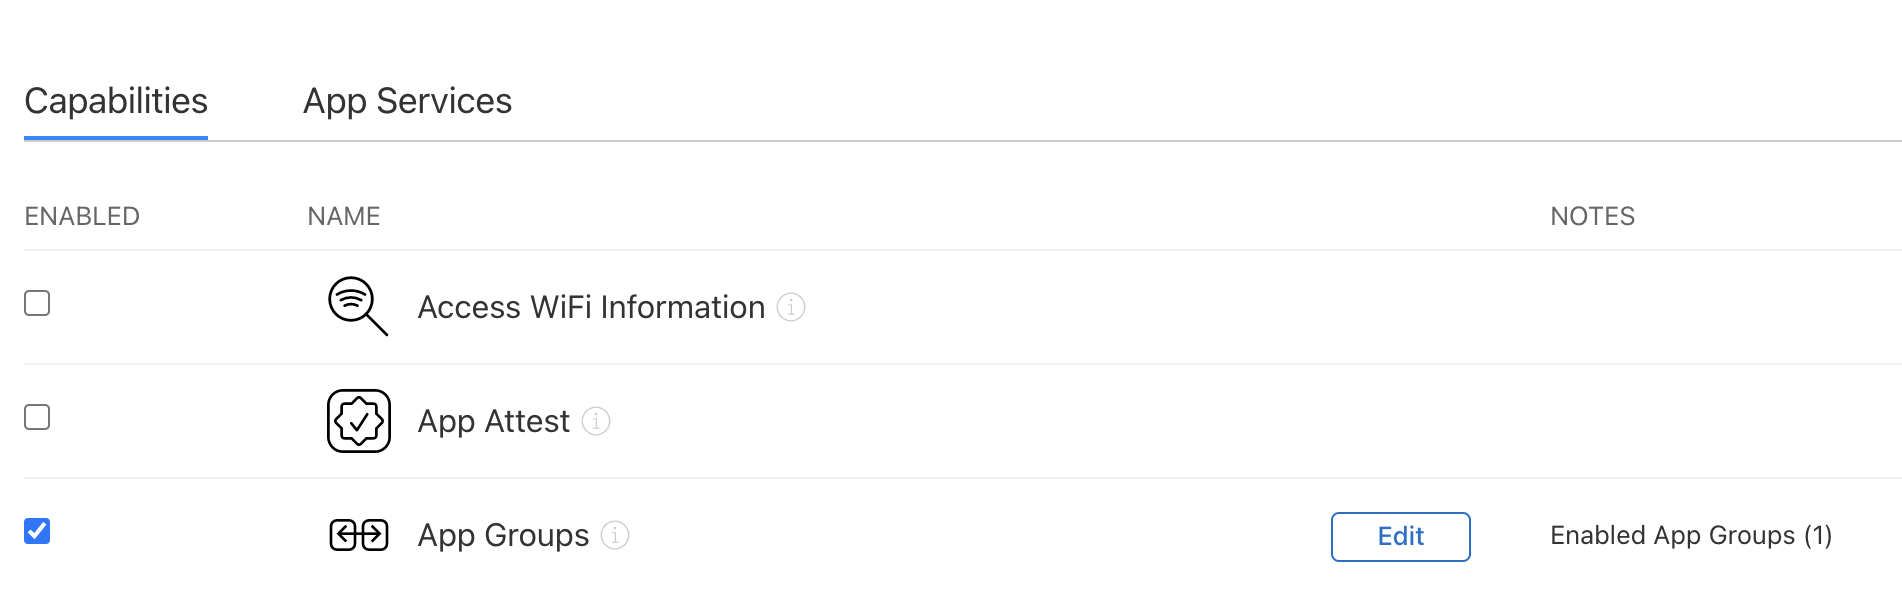The height and width of the screenshot is (590, 1902).
Task: Open info tooltip next to App Groups
Action: (615, 535)
